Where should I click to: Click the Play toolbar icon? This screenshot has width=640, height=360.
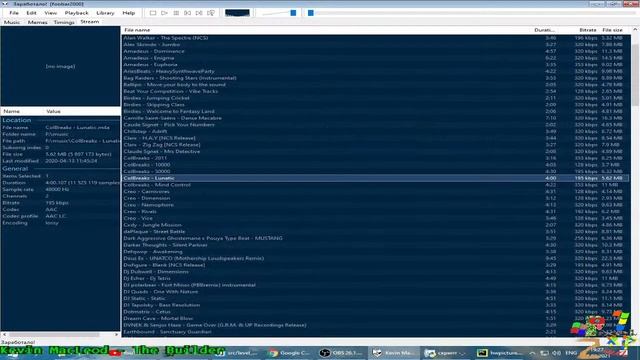click(164, 13)
